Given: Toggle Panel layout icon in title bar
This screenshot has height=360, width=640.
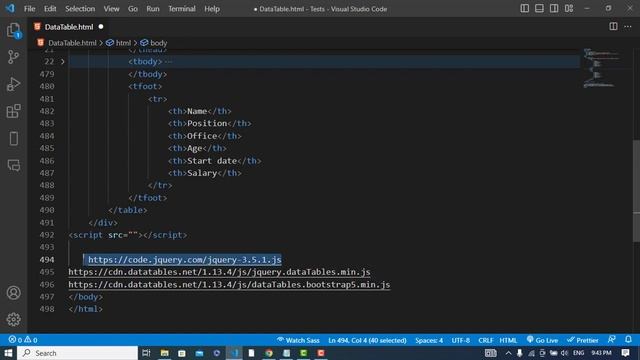Looking at the screenshot, I should [x=539, y=9].
